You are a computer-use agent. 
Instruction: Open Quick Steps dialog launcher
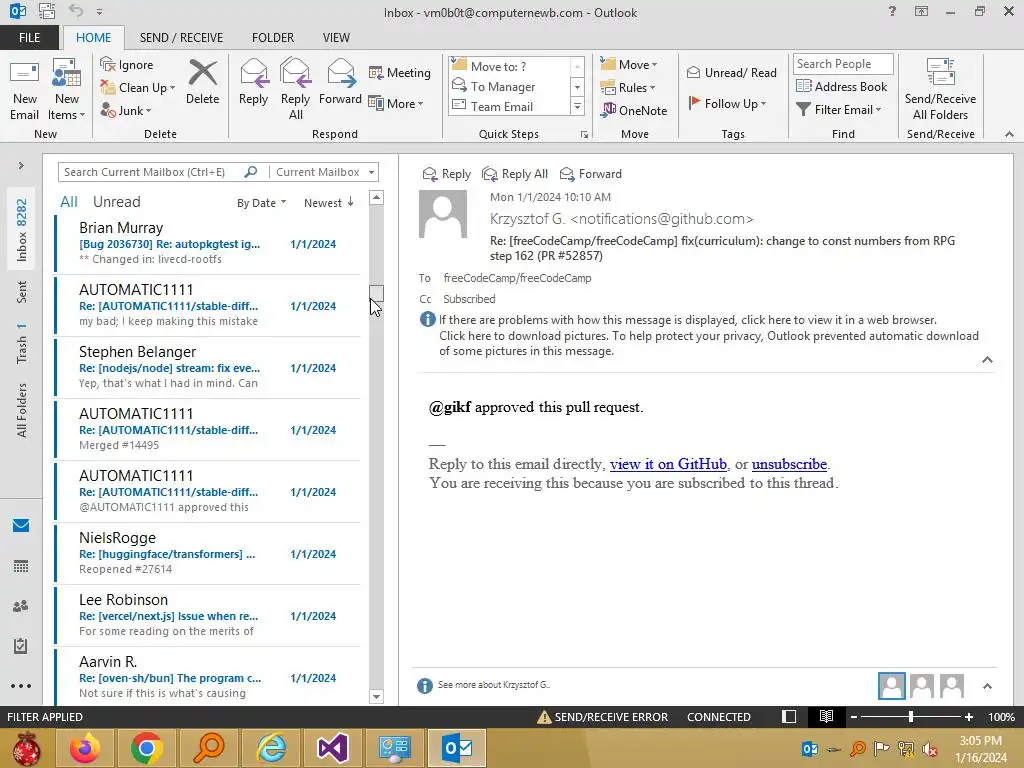pyautogui.click(x=584, y=135)
